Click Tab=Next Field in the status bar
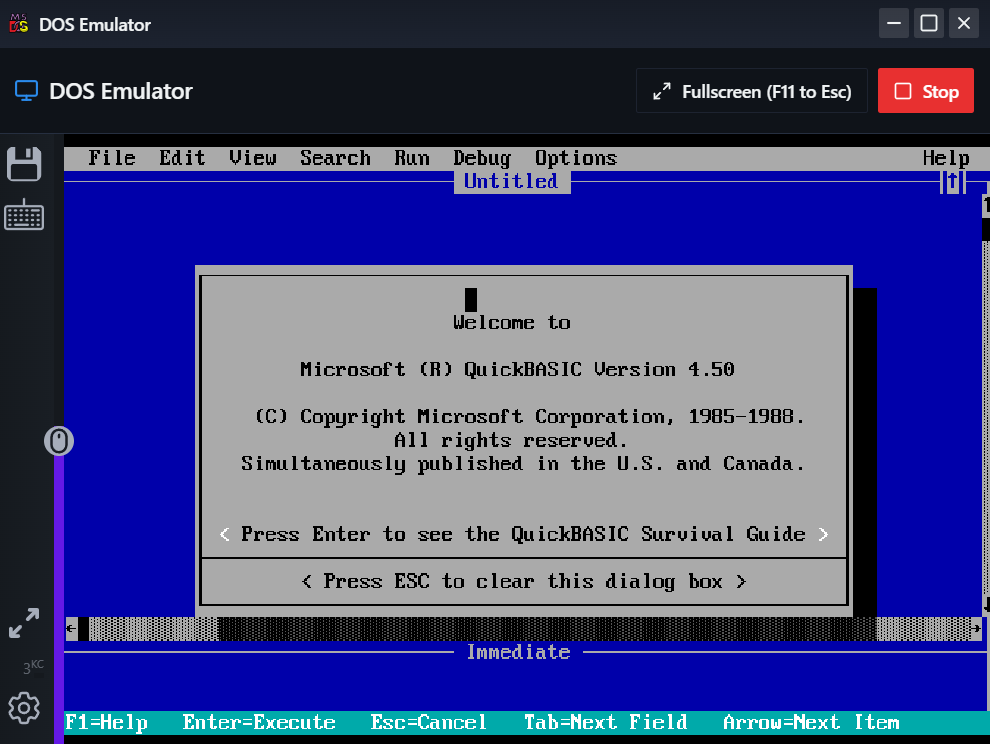This screenshot has height=744, width=990. [x=605, y=723]
